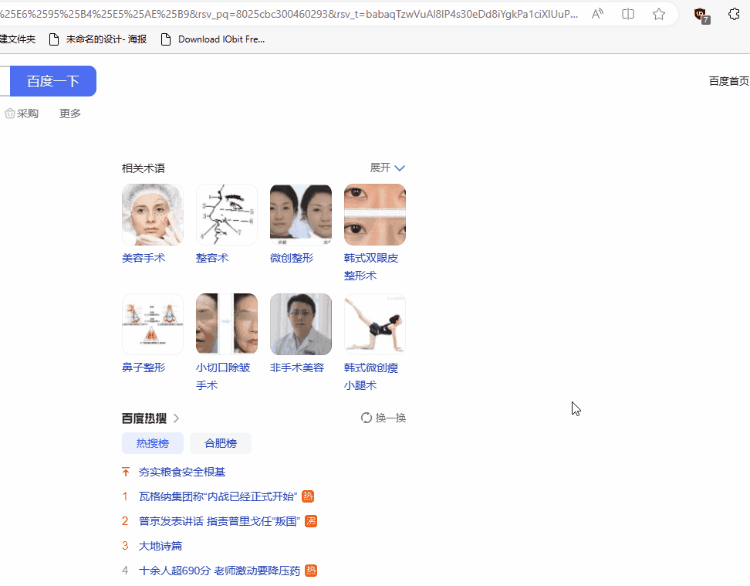Image resolution: width=750 pixels, height=586 pixels.
Task: Select the 热搜榜 tab
Action: point(153,443)
